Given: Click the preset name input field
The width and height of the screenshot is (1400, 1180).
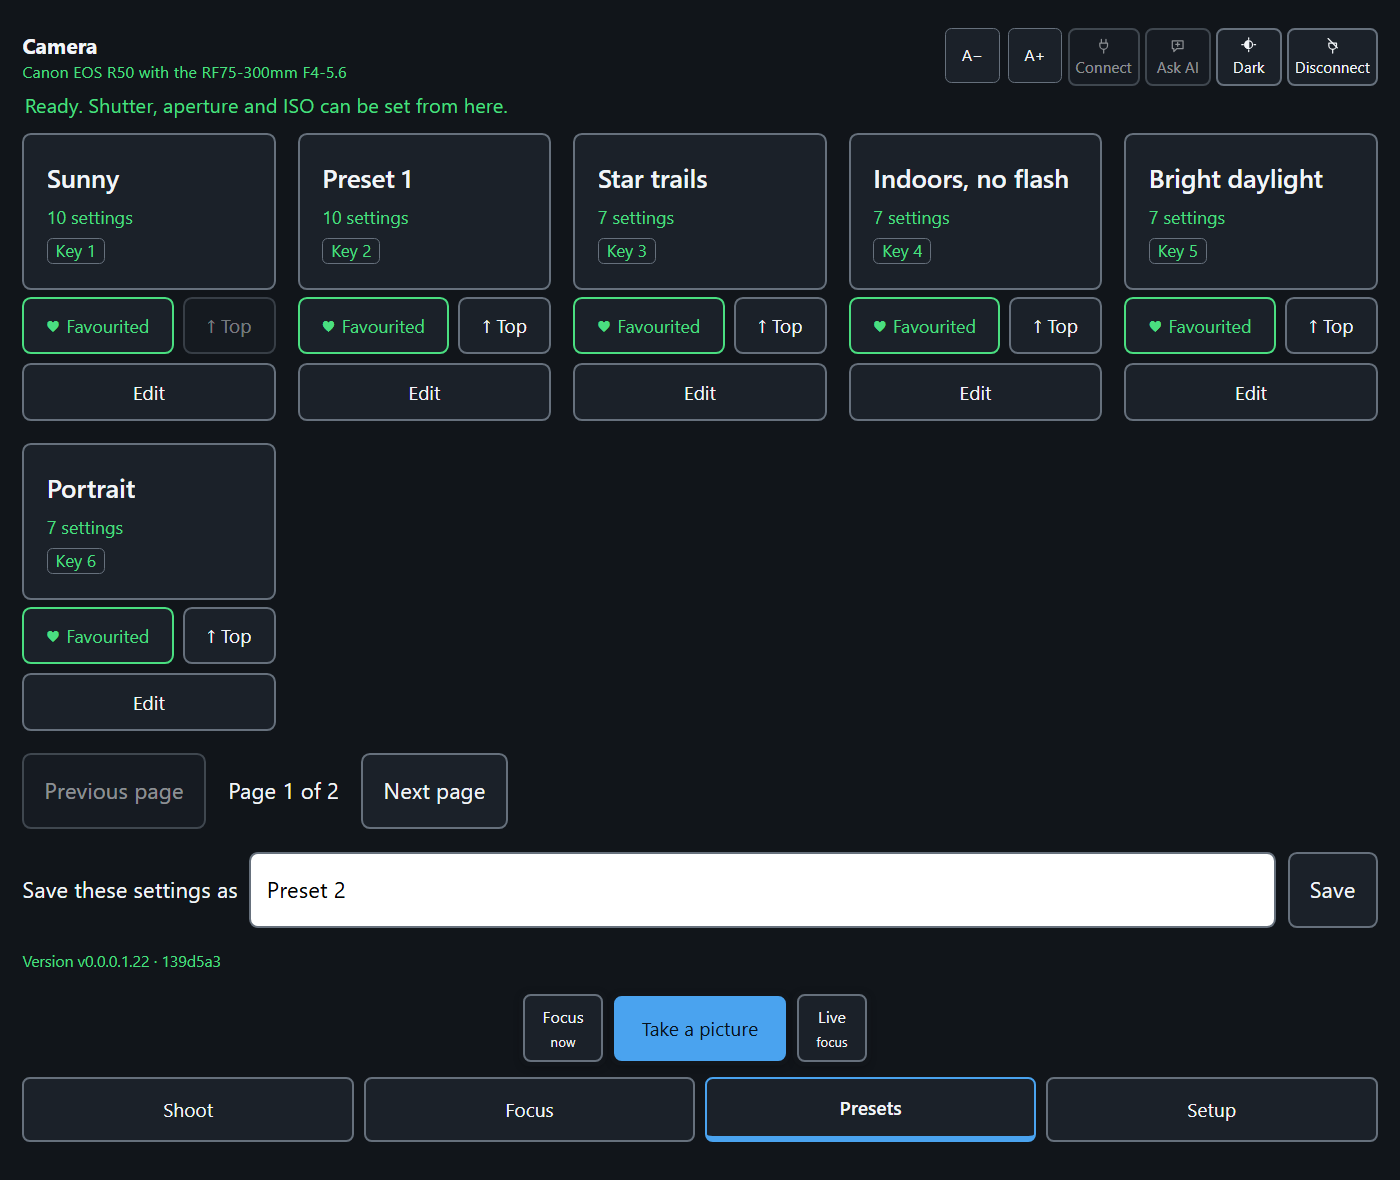Looking at the screenshot, I should 762,890.
